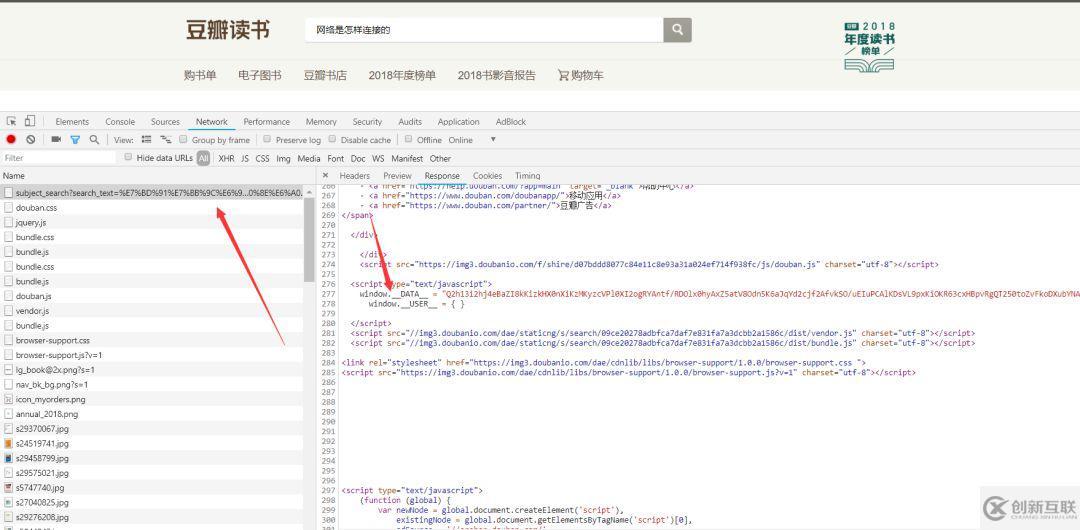Filter requests by XHR

pos(226,159)
